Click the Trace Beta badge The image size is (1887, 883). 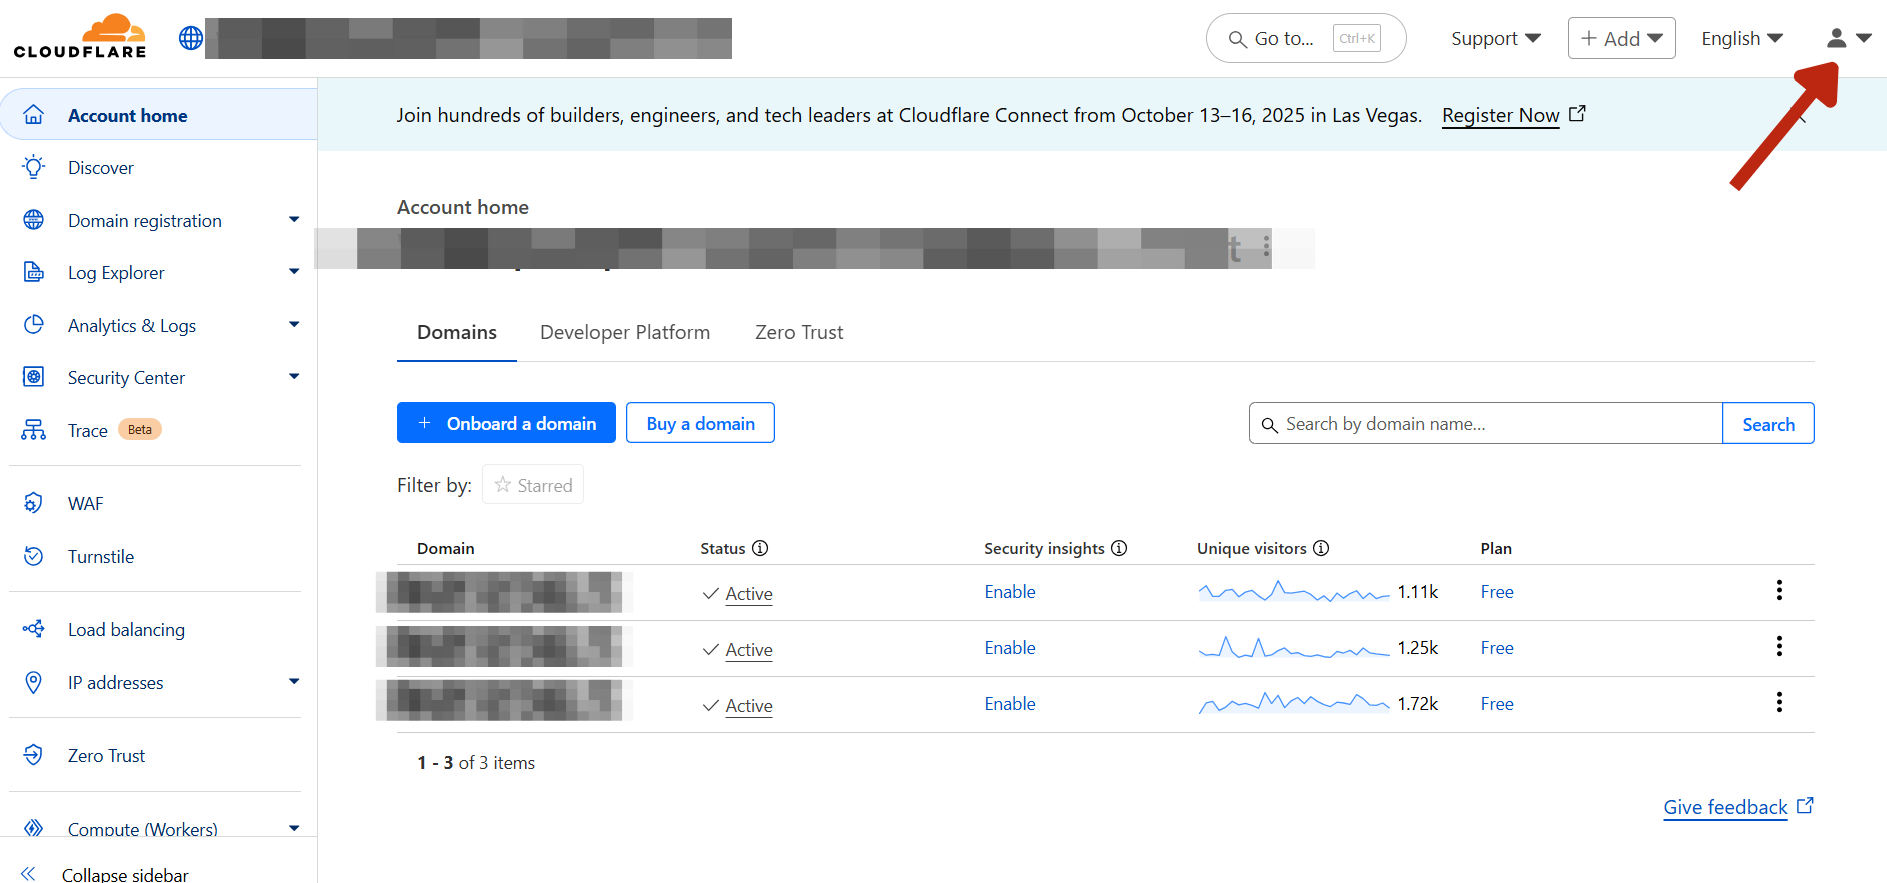pos(140,429)
